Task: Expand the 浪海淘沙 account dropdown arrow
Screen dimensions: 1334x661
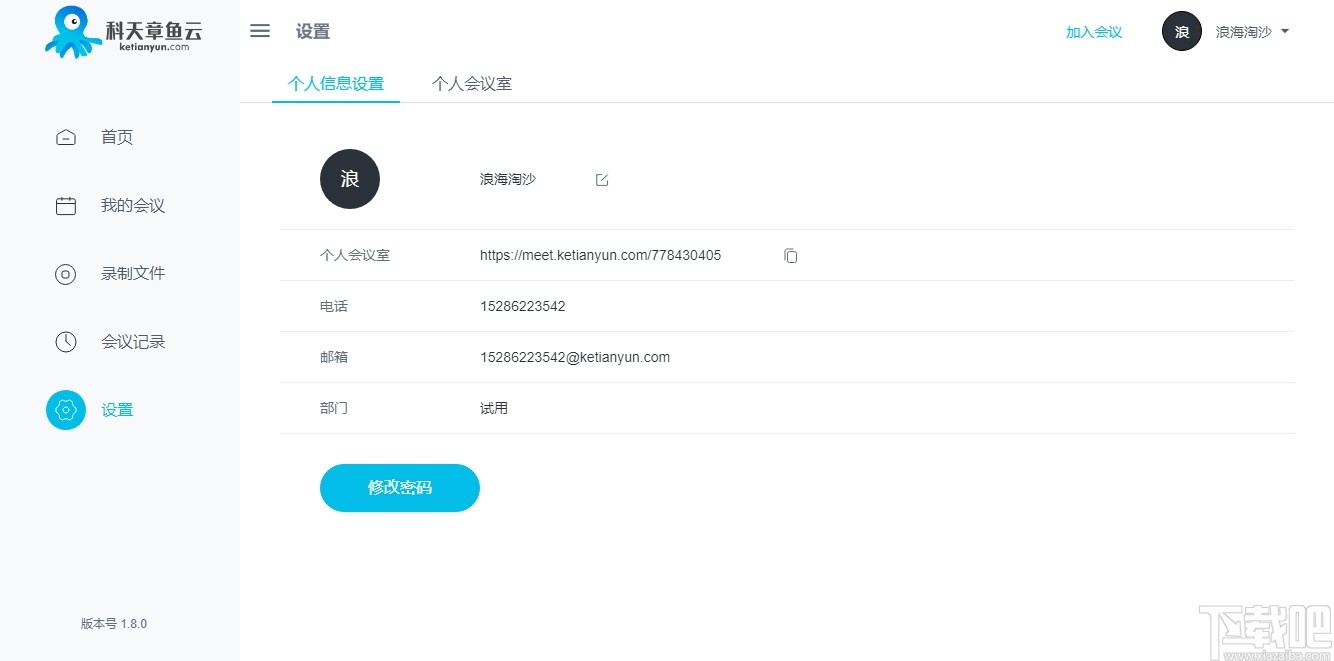Action: tap(1286, 31)
